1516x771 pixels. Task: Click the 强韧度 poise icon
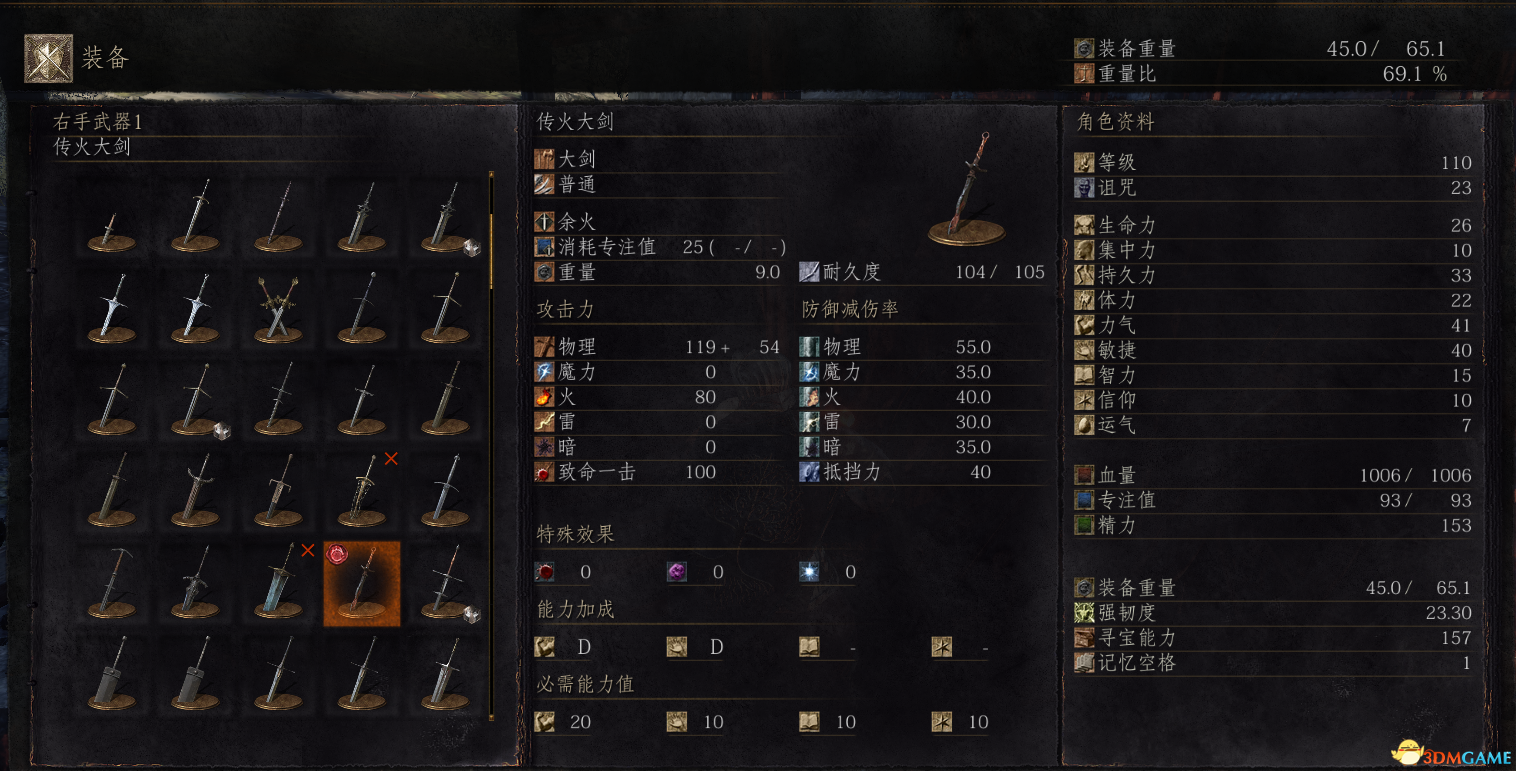pyautogui.click(x=1084, y=612)
